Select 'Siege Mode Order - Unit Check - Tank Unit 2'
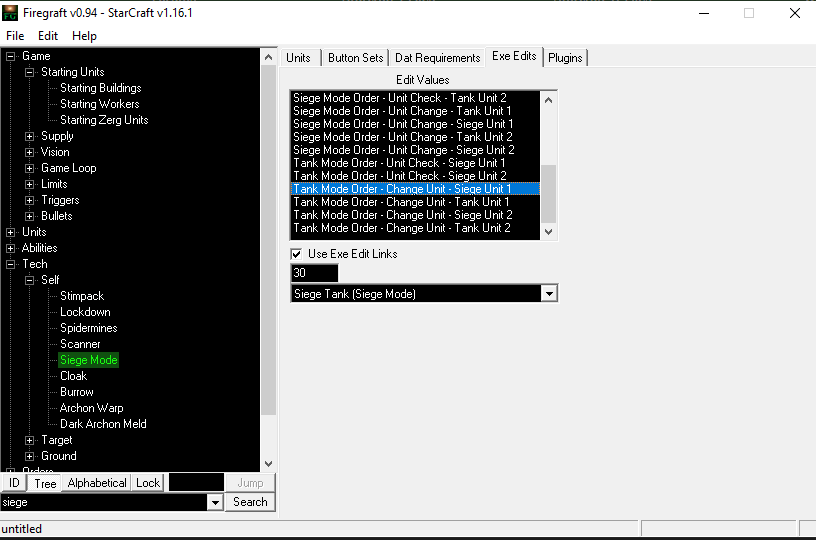Image resolution: width=816 pixels, height=540 pixels. [415, 98]
